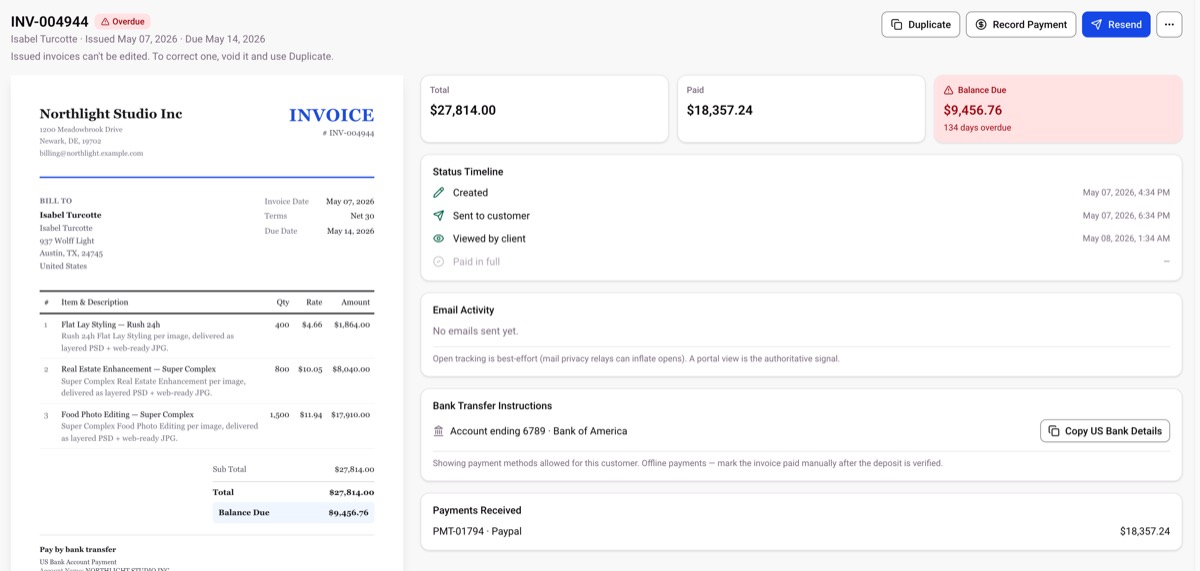The width and height of the screenshot is (1200, 571).
Task: Click the Status Timeline heading
Action: coord(468,172)
